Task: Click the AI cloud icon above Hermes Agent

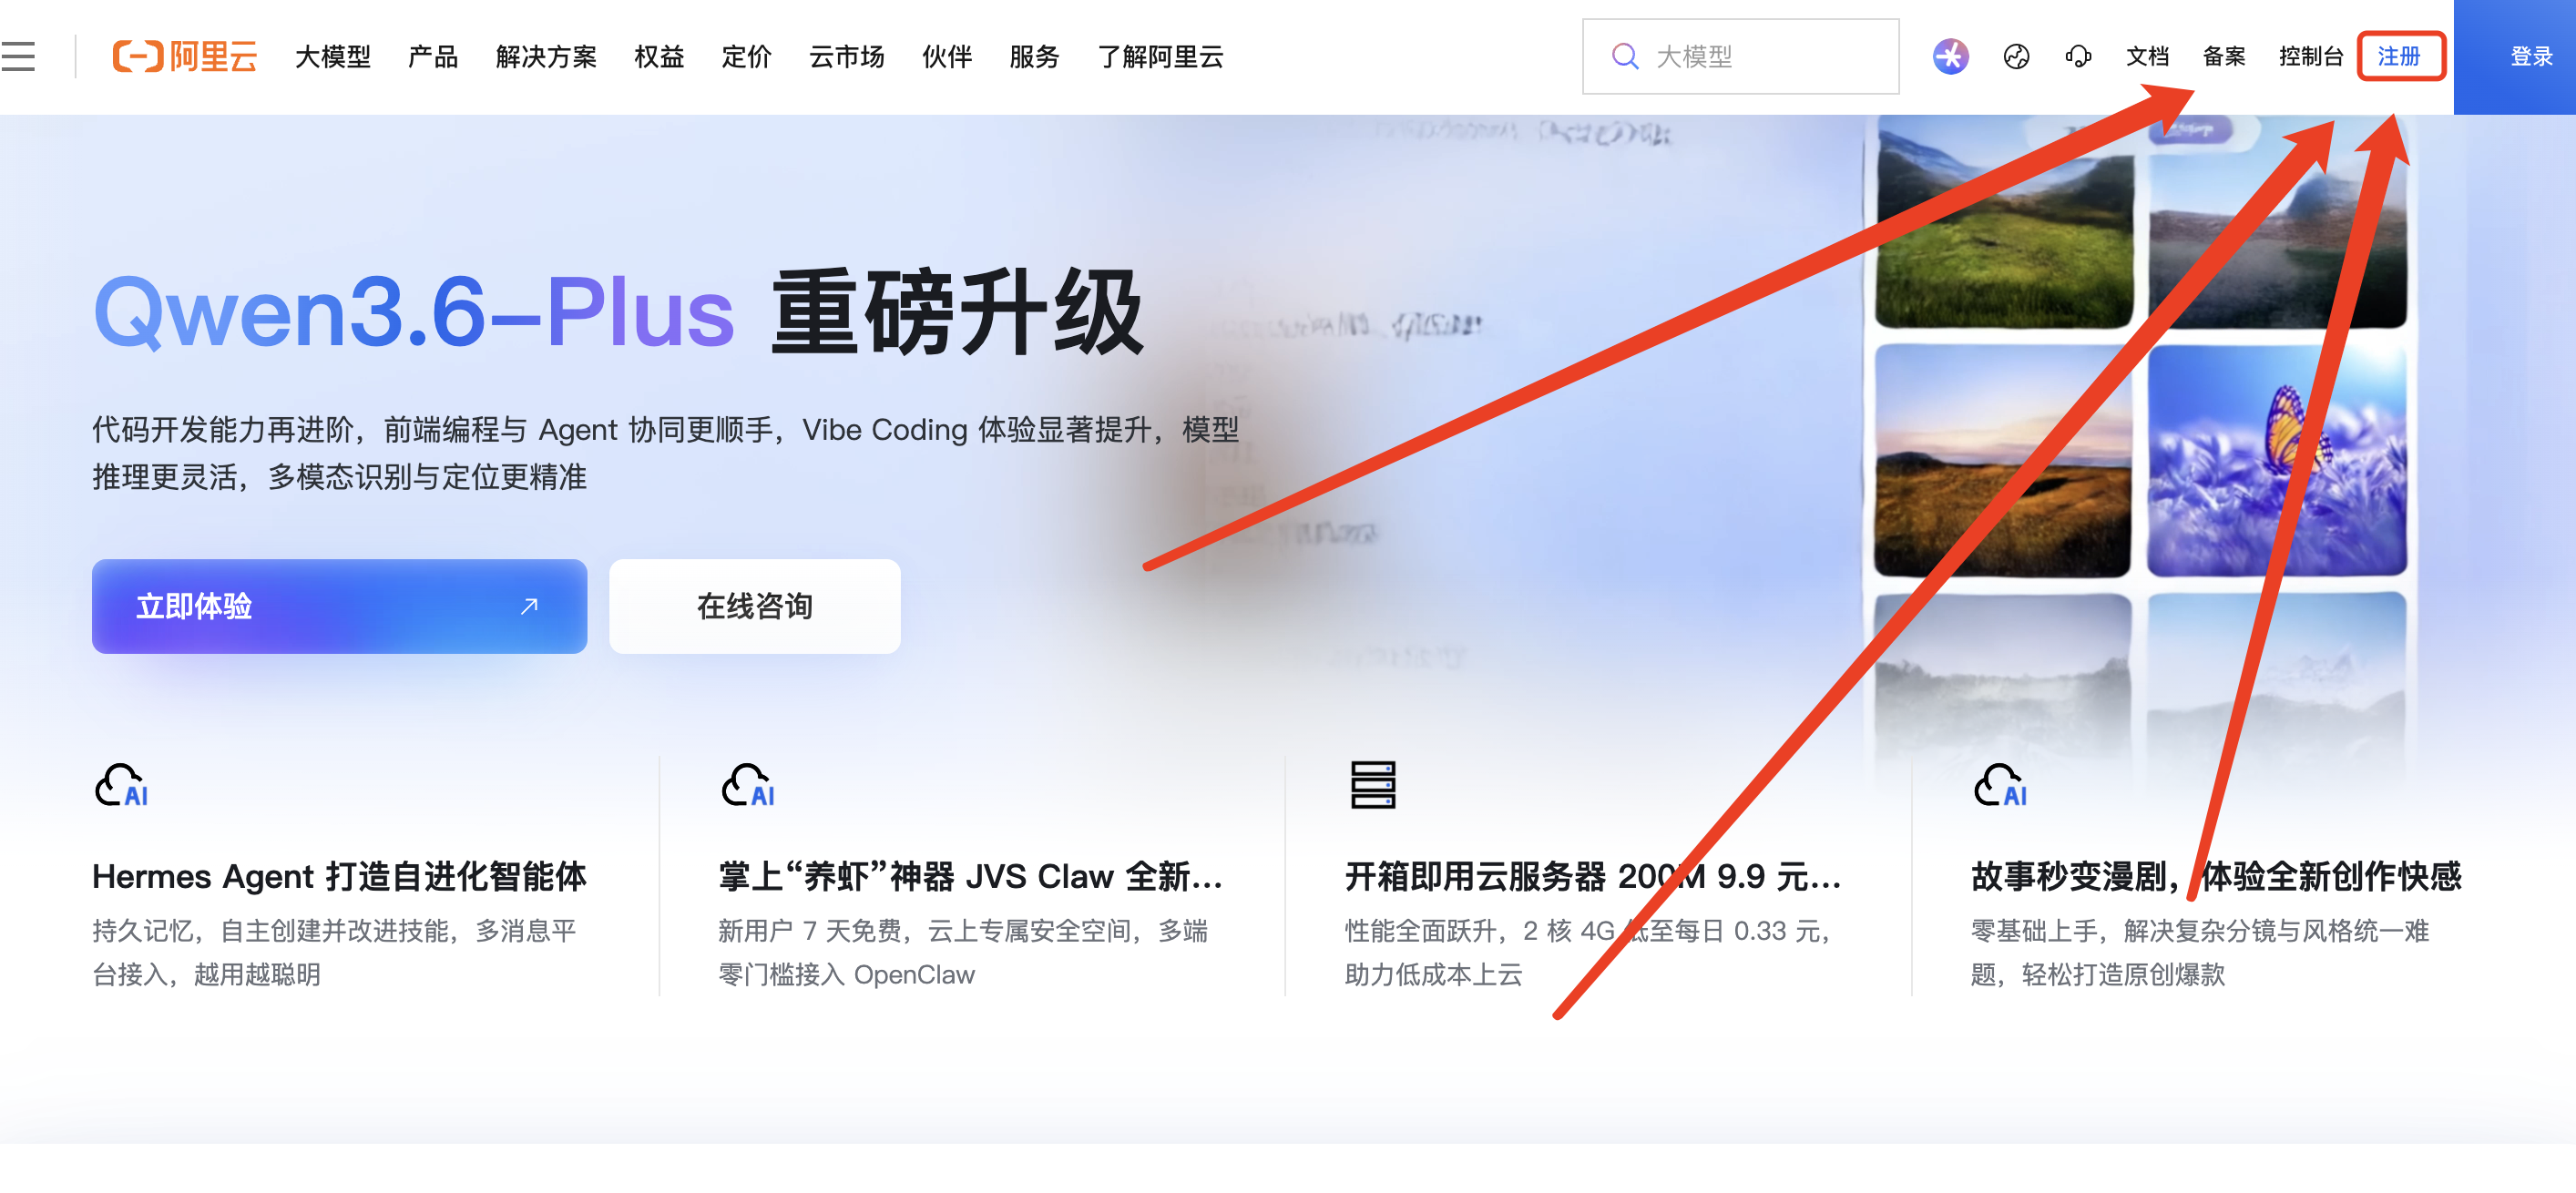Action: click(122, 787)
